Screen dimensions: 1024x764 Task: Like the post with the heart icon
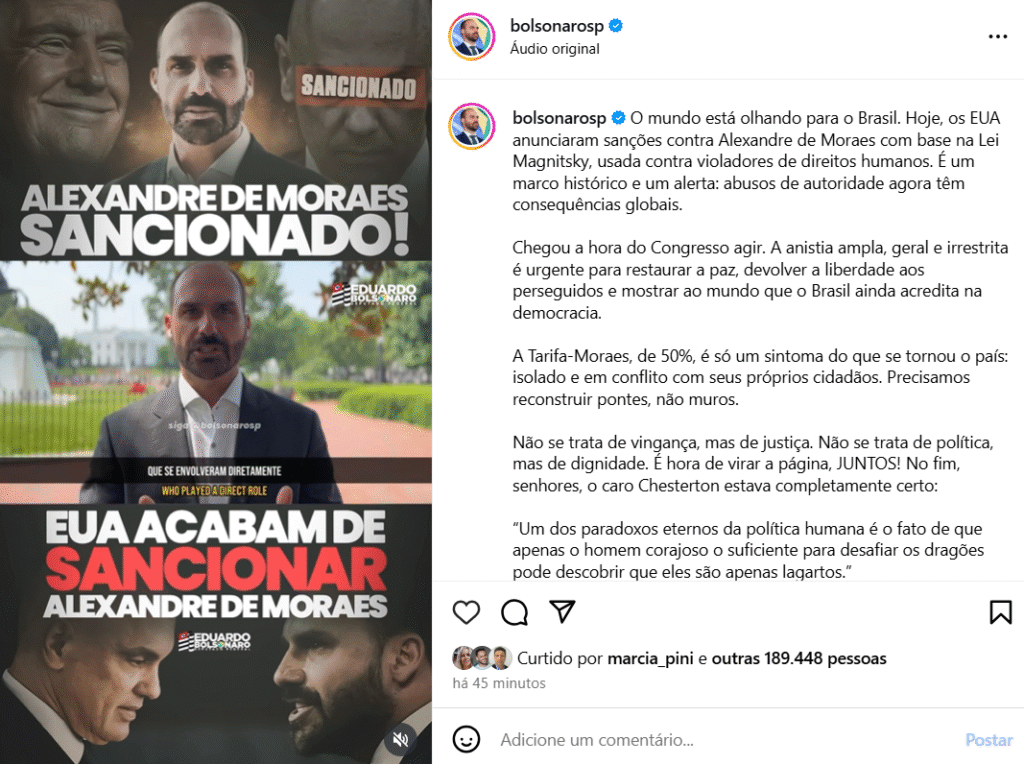pyautogui.click(x=466, y=613)
